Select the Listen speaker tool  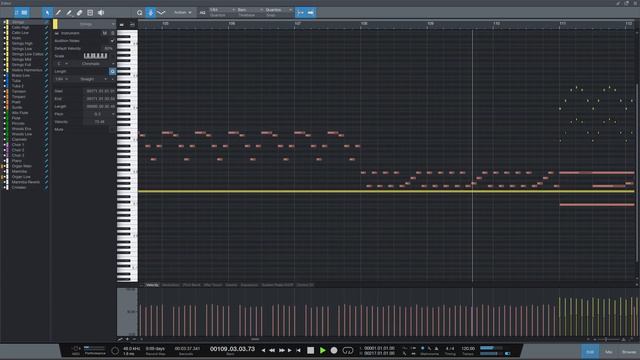[x=101, y=13]
